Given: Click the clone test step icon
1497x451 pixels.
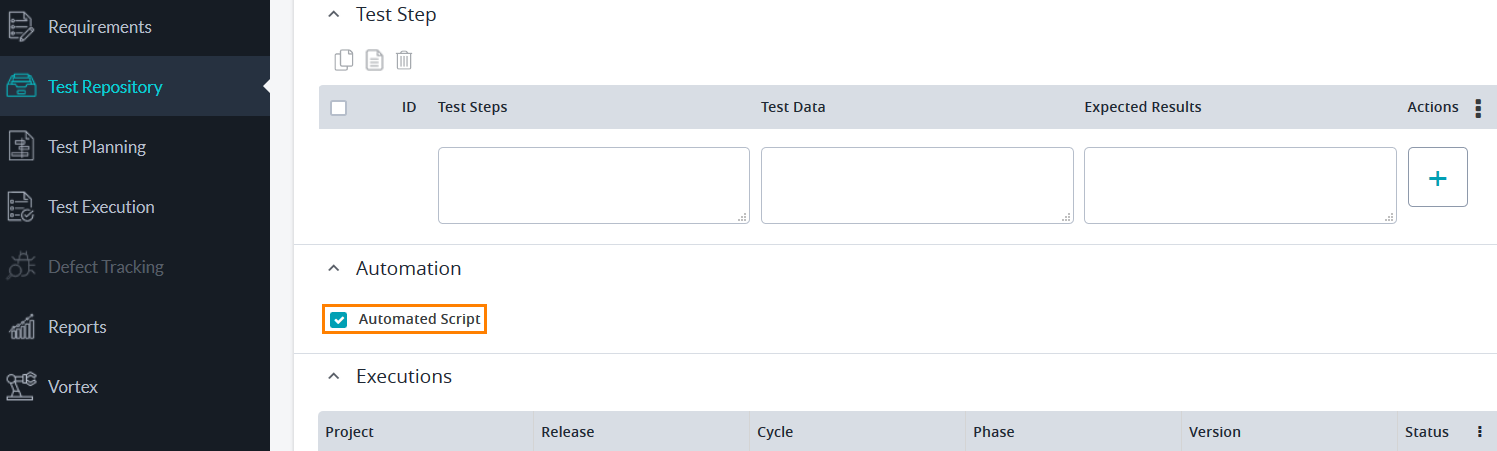Looking at the screenshot, I should click(344, 61).
